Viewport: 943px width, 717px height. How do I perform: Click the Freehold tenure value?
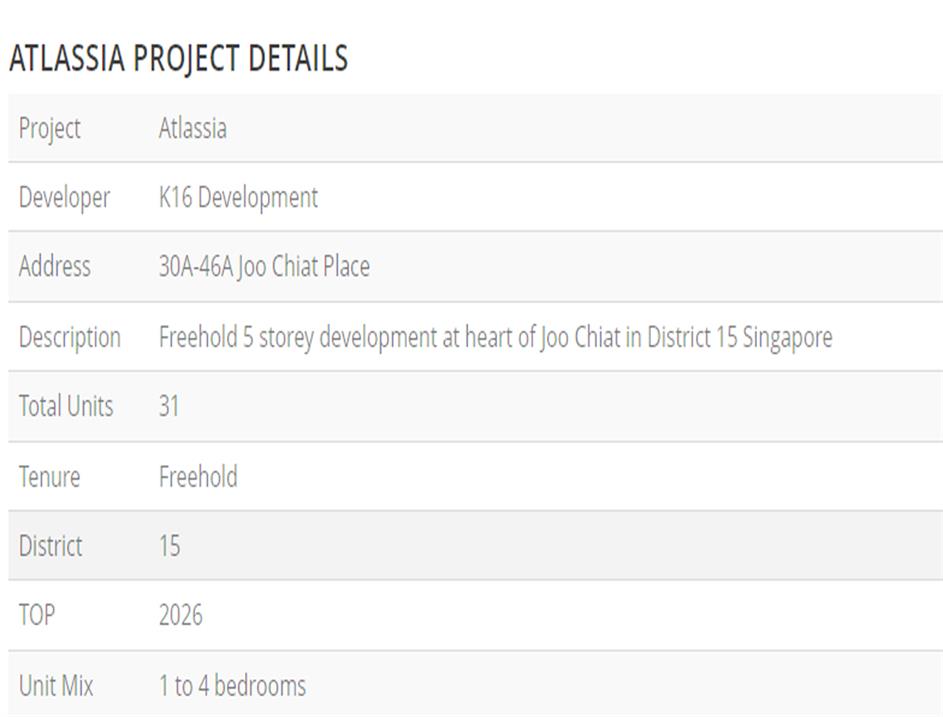(198, 476)
